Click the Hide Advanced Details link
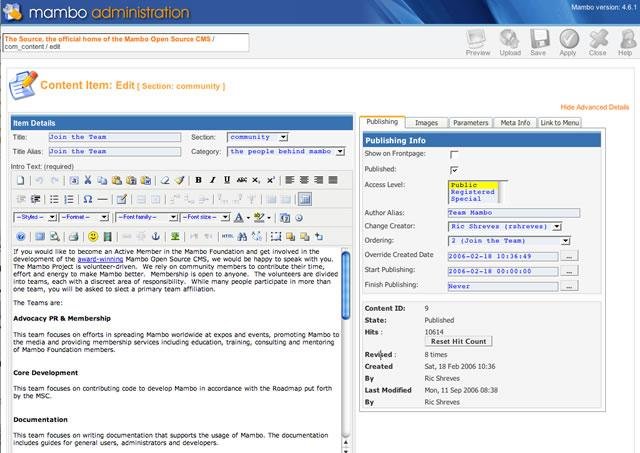The image size is (640, 453). point(594,107)
